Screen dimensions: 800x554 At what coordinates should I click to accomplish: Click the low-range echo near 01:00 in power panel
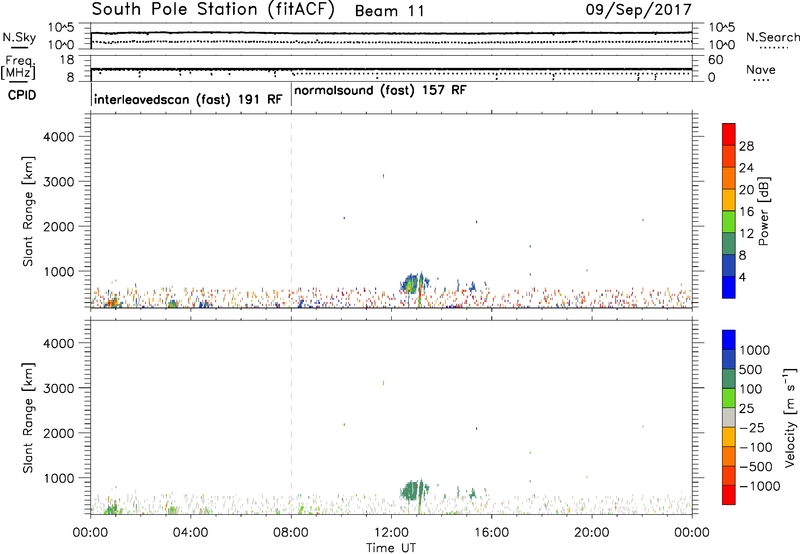111,301
